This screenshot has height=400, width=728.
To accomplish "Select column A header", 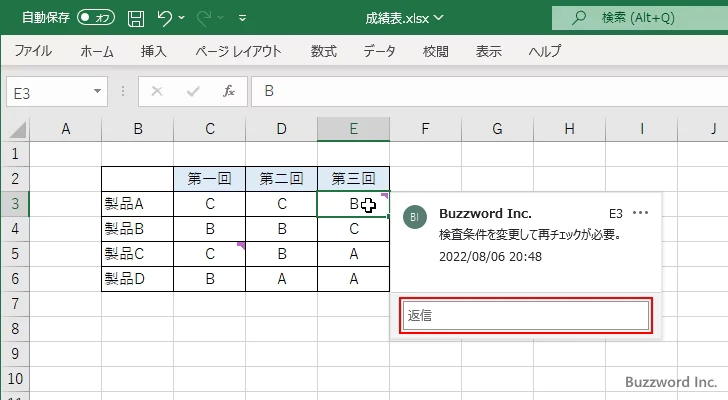I will pyautogui.click(x=65, y=129).
